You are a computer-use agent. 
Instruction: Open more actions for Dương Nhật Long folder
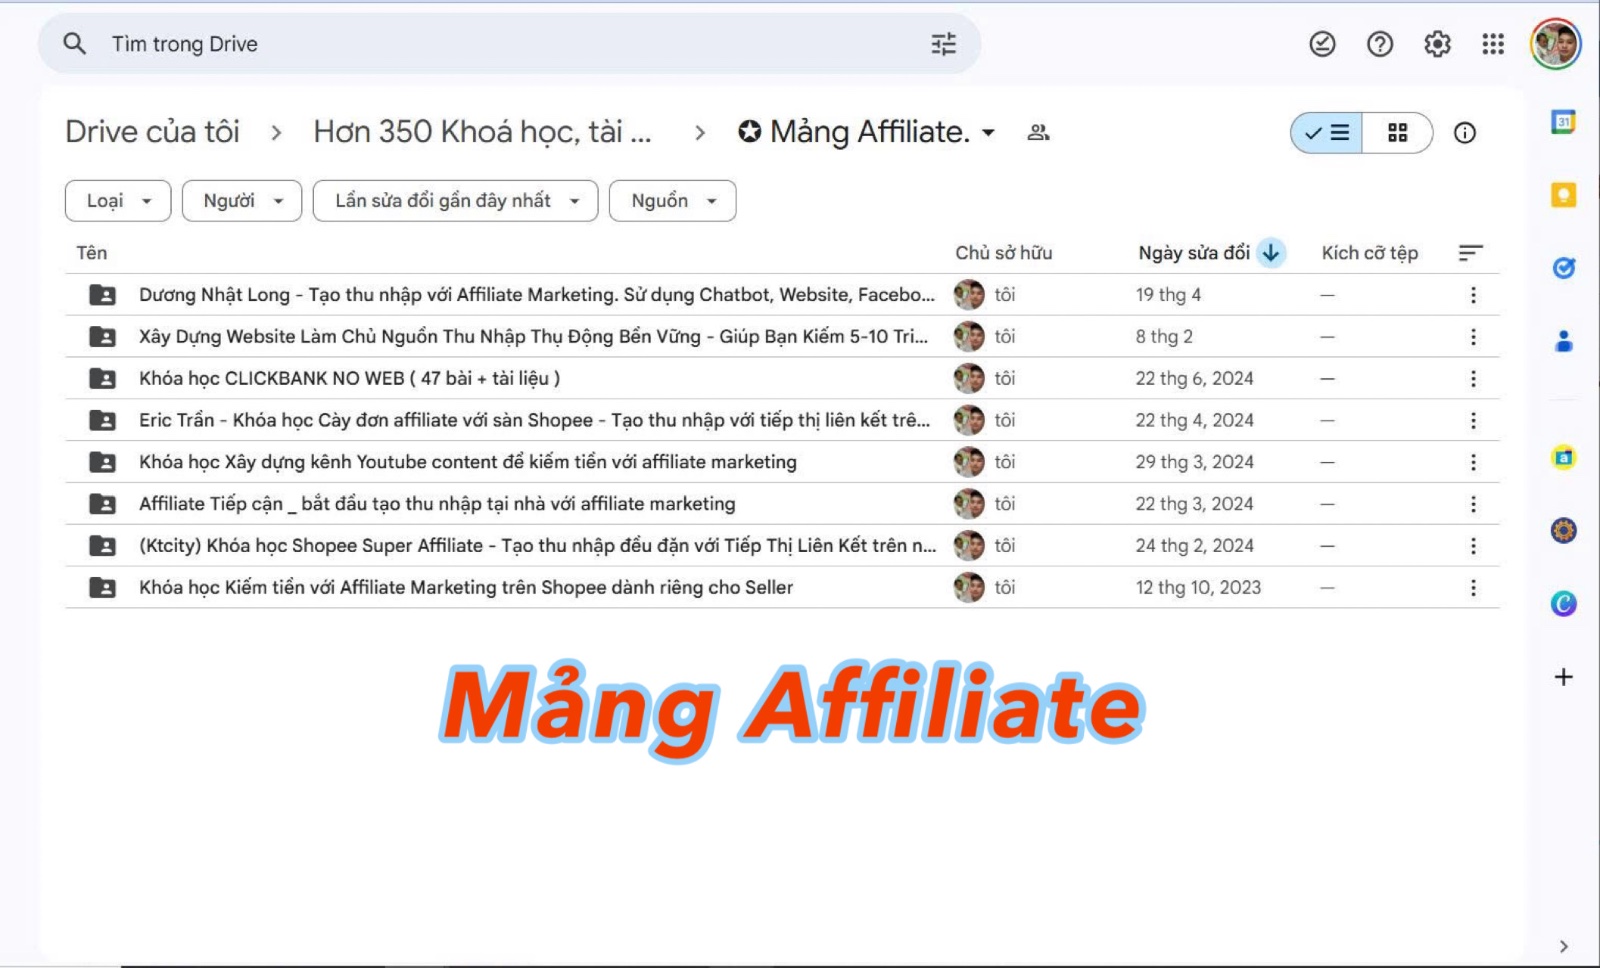coord(1472,295)
